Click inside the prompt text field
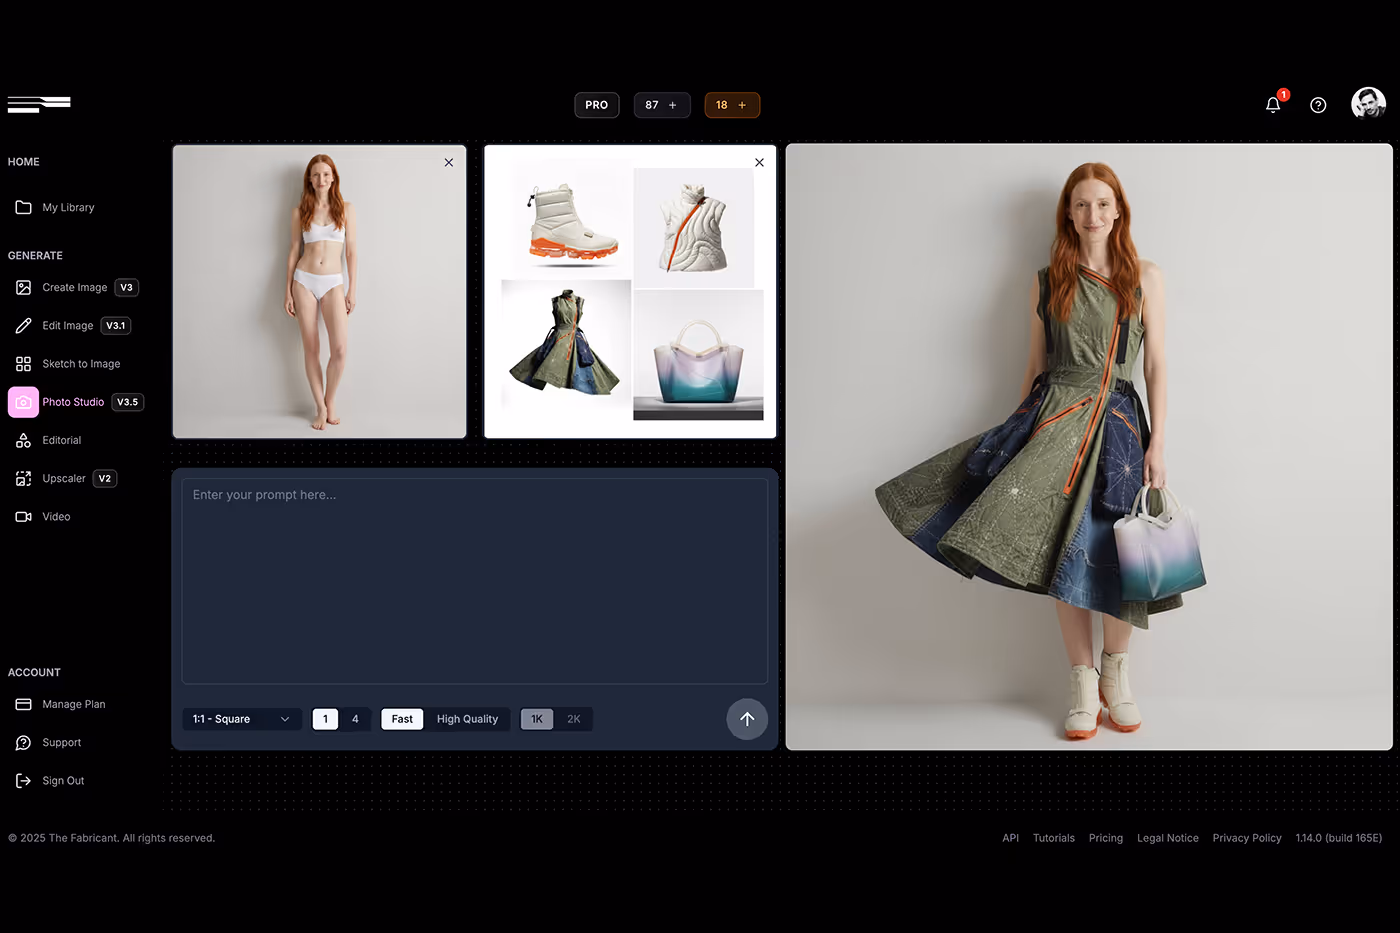Viewport: 1400px width, 933px height. coord(475,580)
